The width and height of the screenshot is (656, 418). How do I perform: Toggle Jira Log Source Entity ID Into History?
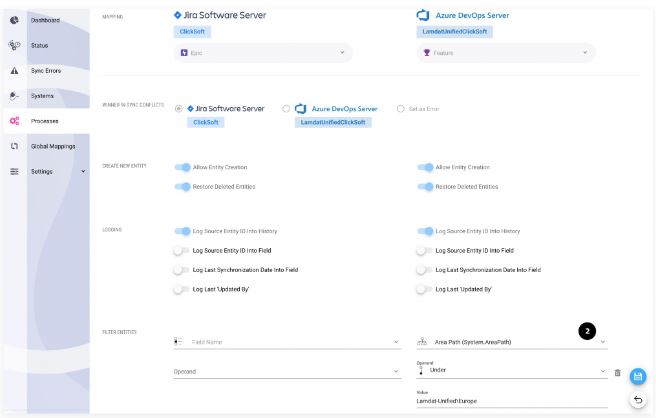pyautogui.click(x=182, y=231)
